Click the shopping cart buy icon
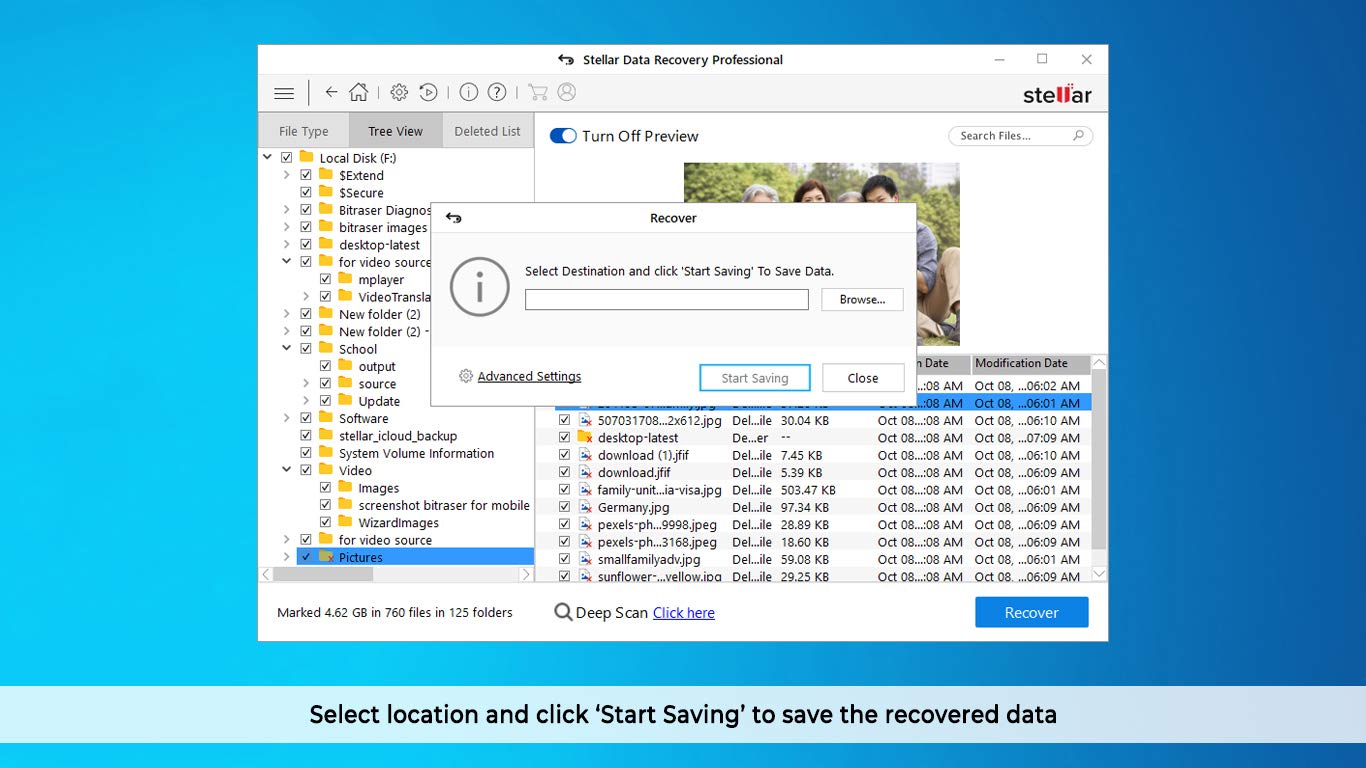 tap(538, 93)
